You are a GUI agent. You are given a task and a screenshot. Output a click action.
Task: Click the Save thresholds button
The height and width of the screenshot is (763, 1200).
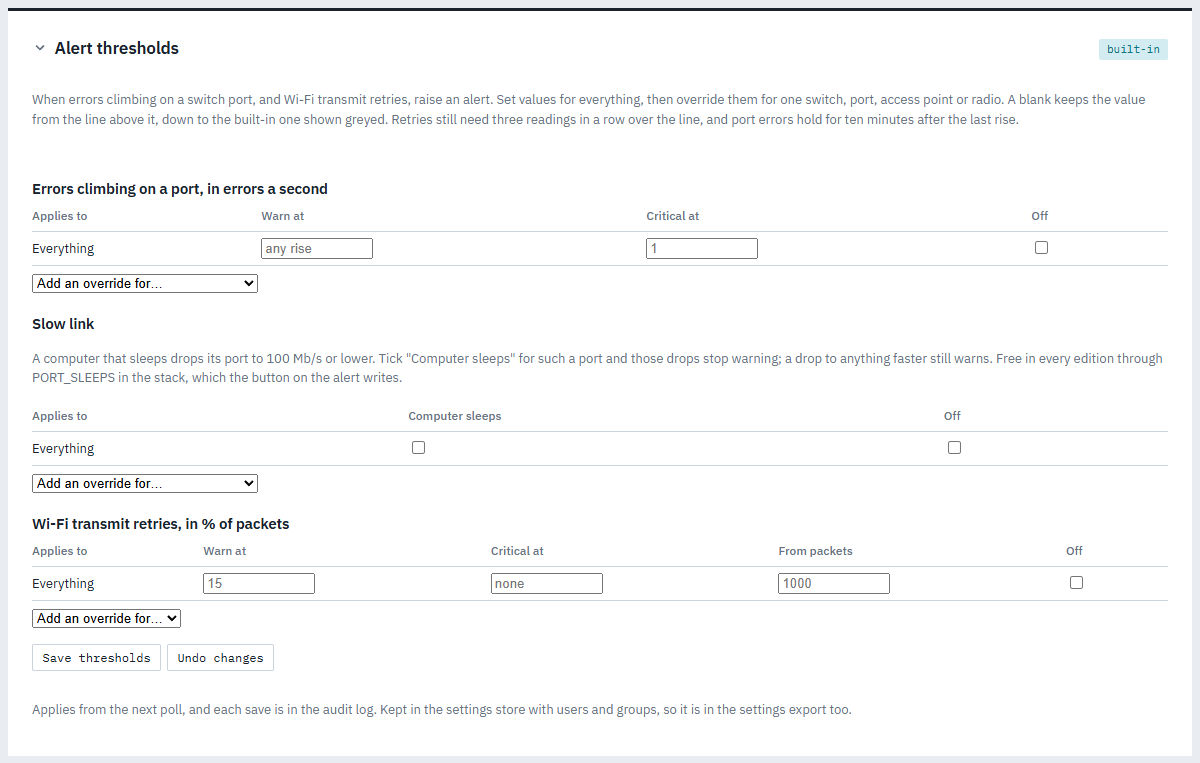(96, 658)
